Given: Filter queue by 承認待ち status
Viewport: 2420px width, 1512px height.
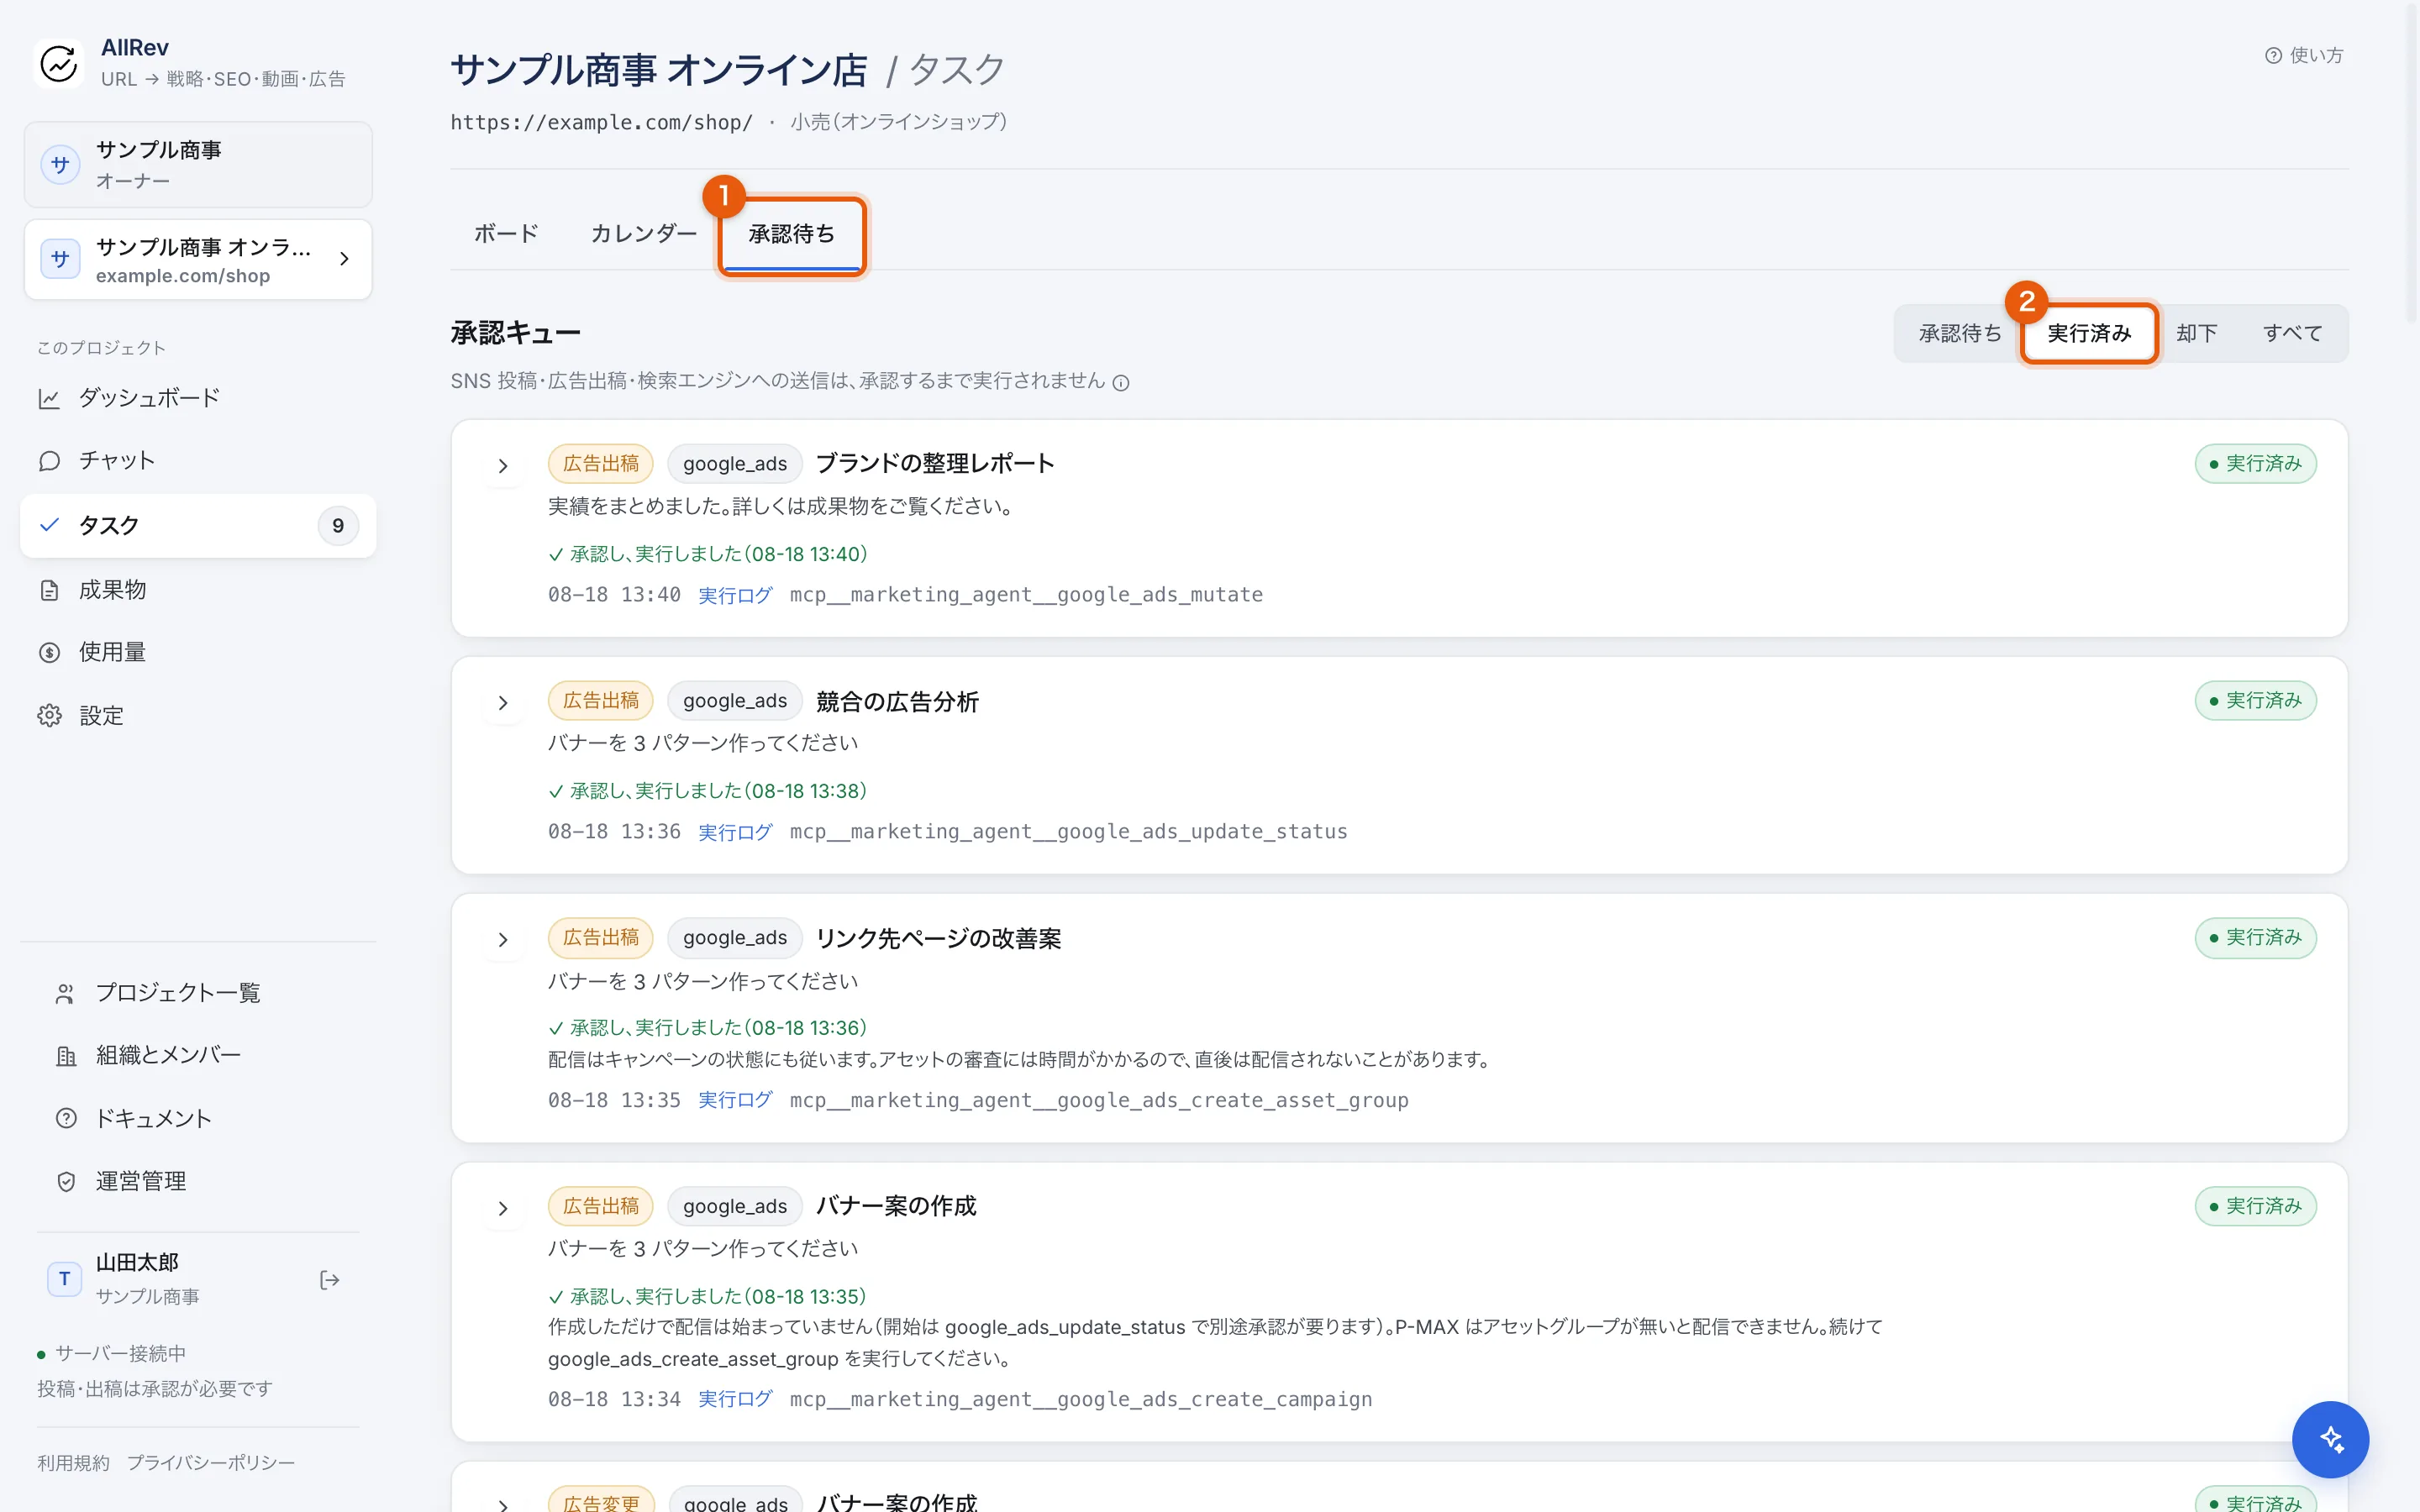Looking at the screenshot, I should 1960,333.
